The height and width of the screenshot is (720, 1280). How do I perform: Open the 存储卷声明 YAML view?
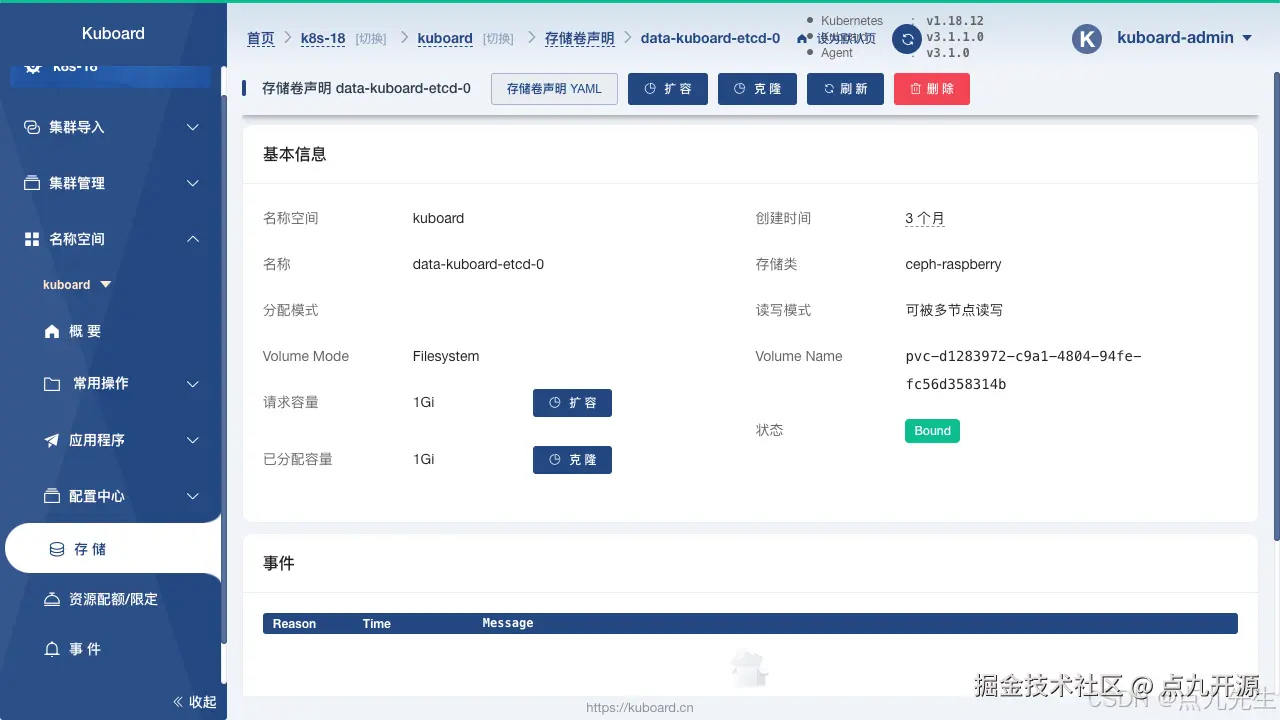[x=554, y=89]
